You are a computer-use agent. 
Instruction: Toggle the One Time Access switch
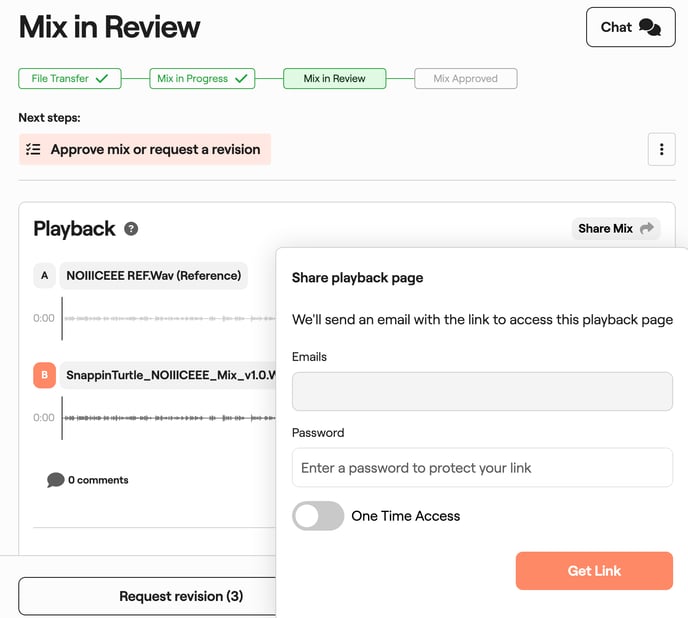tap(318, 516)
